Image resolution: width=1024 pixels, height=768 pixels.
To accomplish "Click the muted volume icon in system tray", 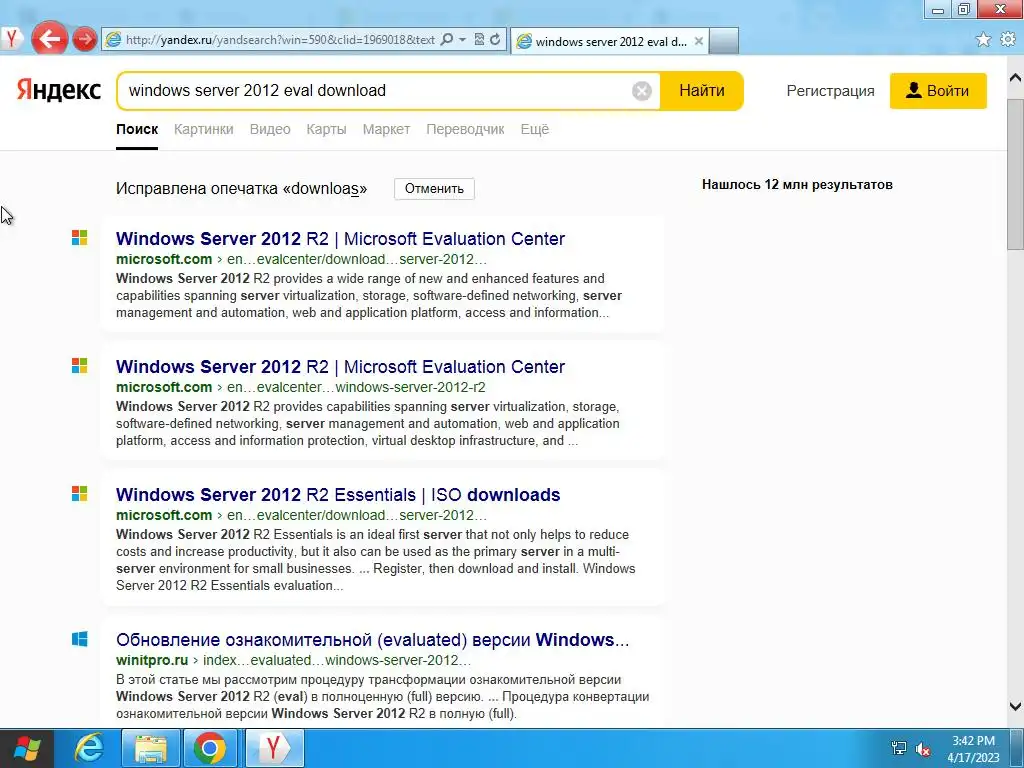I will click(x=923, y=749).
